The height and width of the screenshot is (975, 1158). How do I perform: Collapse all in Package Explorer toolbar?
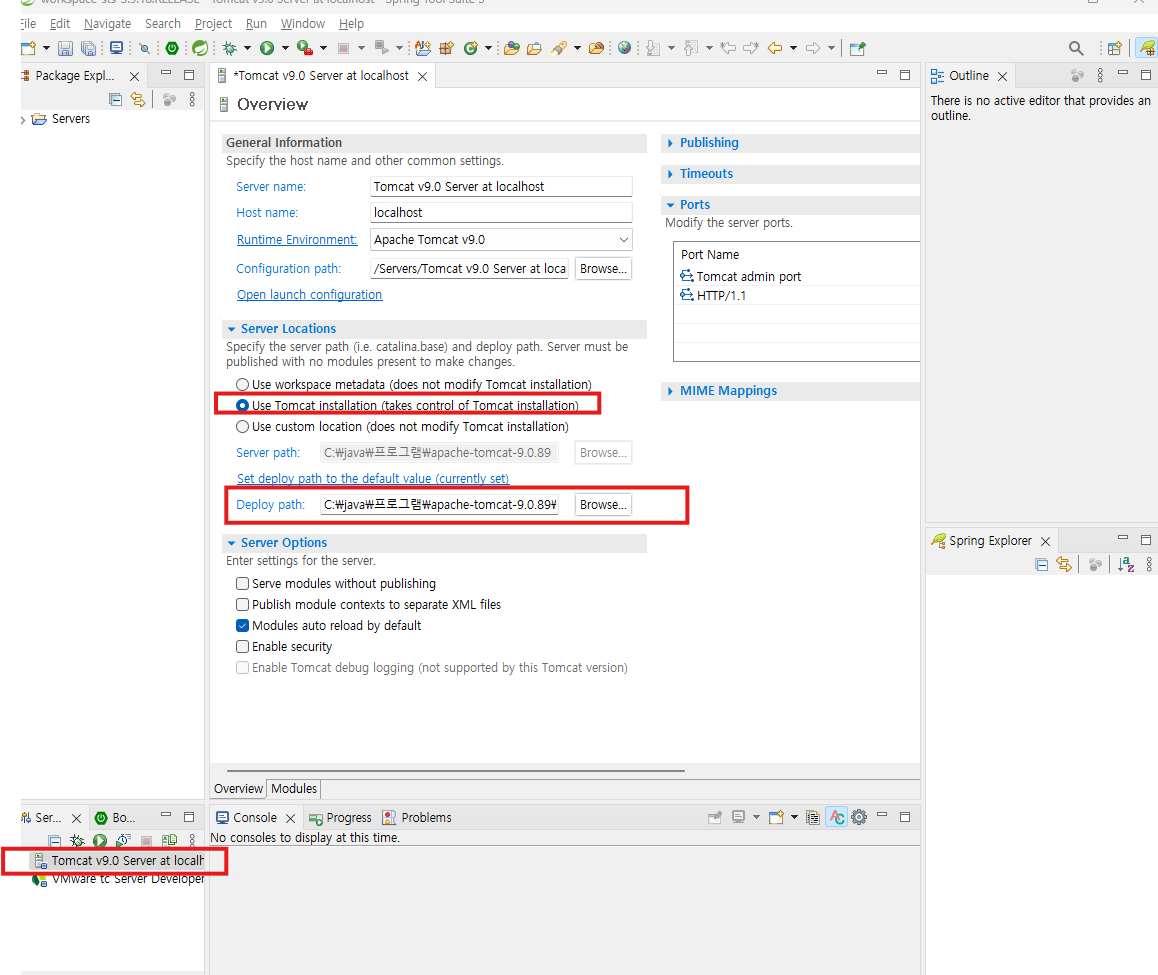pyautogui.click(x=115, y=99)
